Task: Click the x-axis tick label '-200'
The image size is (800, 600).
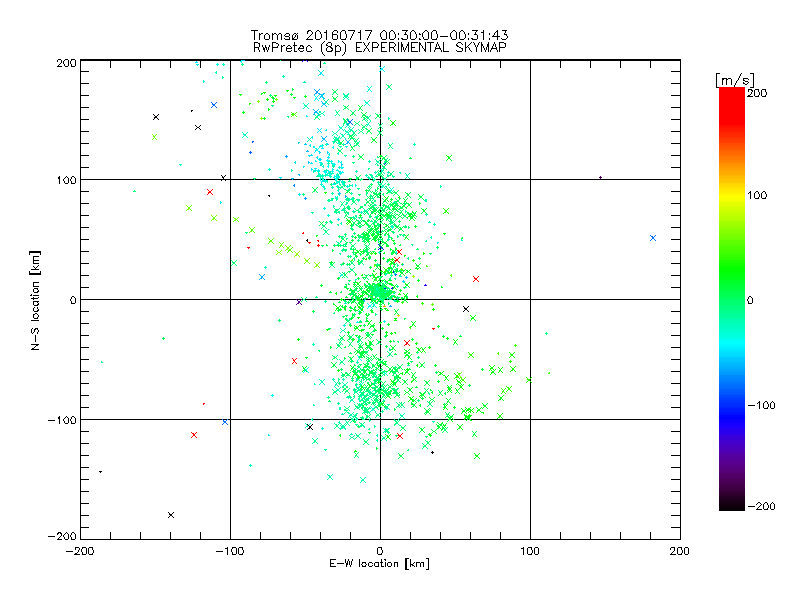Action: click(x=80, y=551)
